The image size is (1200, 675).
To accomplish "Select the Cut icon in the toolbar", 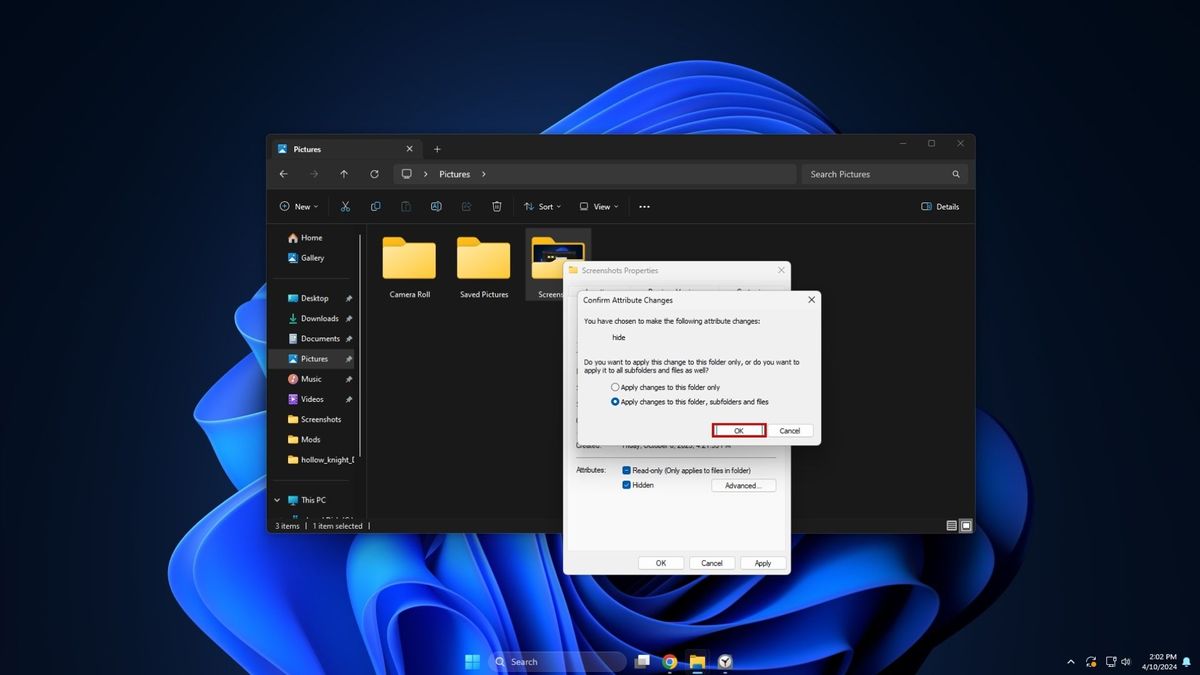I will [x=345, y=206].
